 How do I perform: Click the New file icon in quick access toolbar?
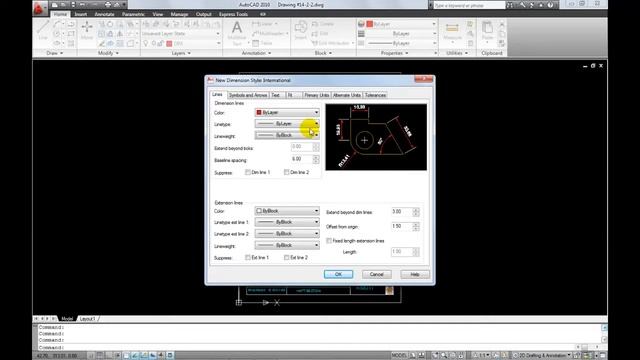coord(55,5)
